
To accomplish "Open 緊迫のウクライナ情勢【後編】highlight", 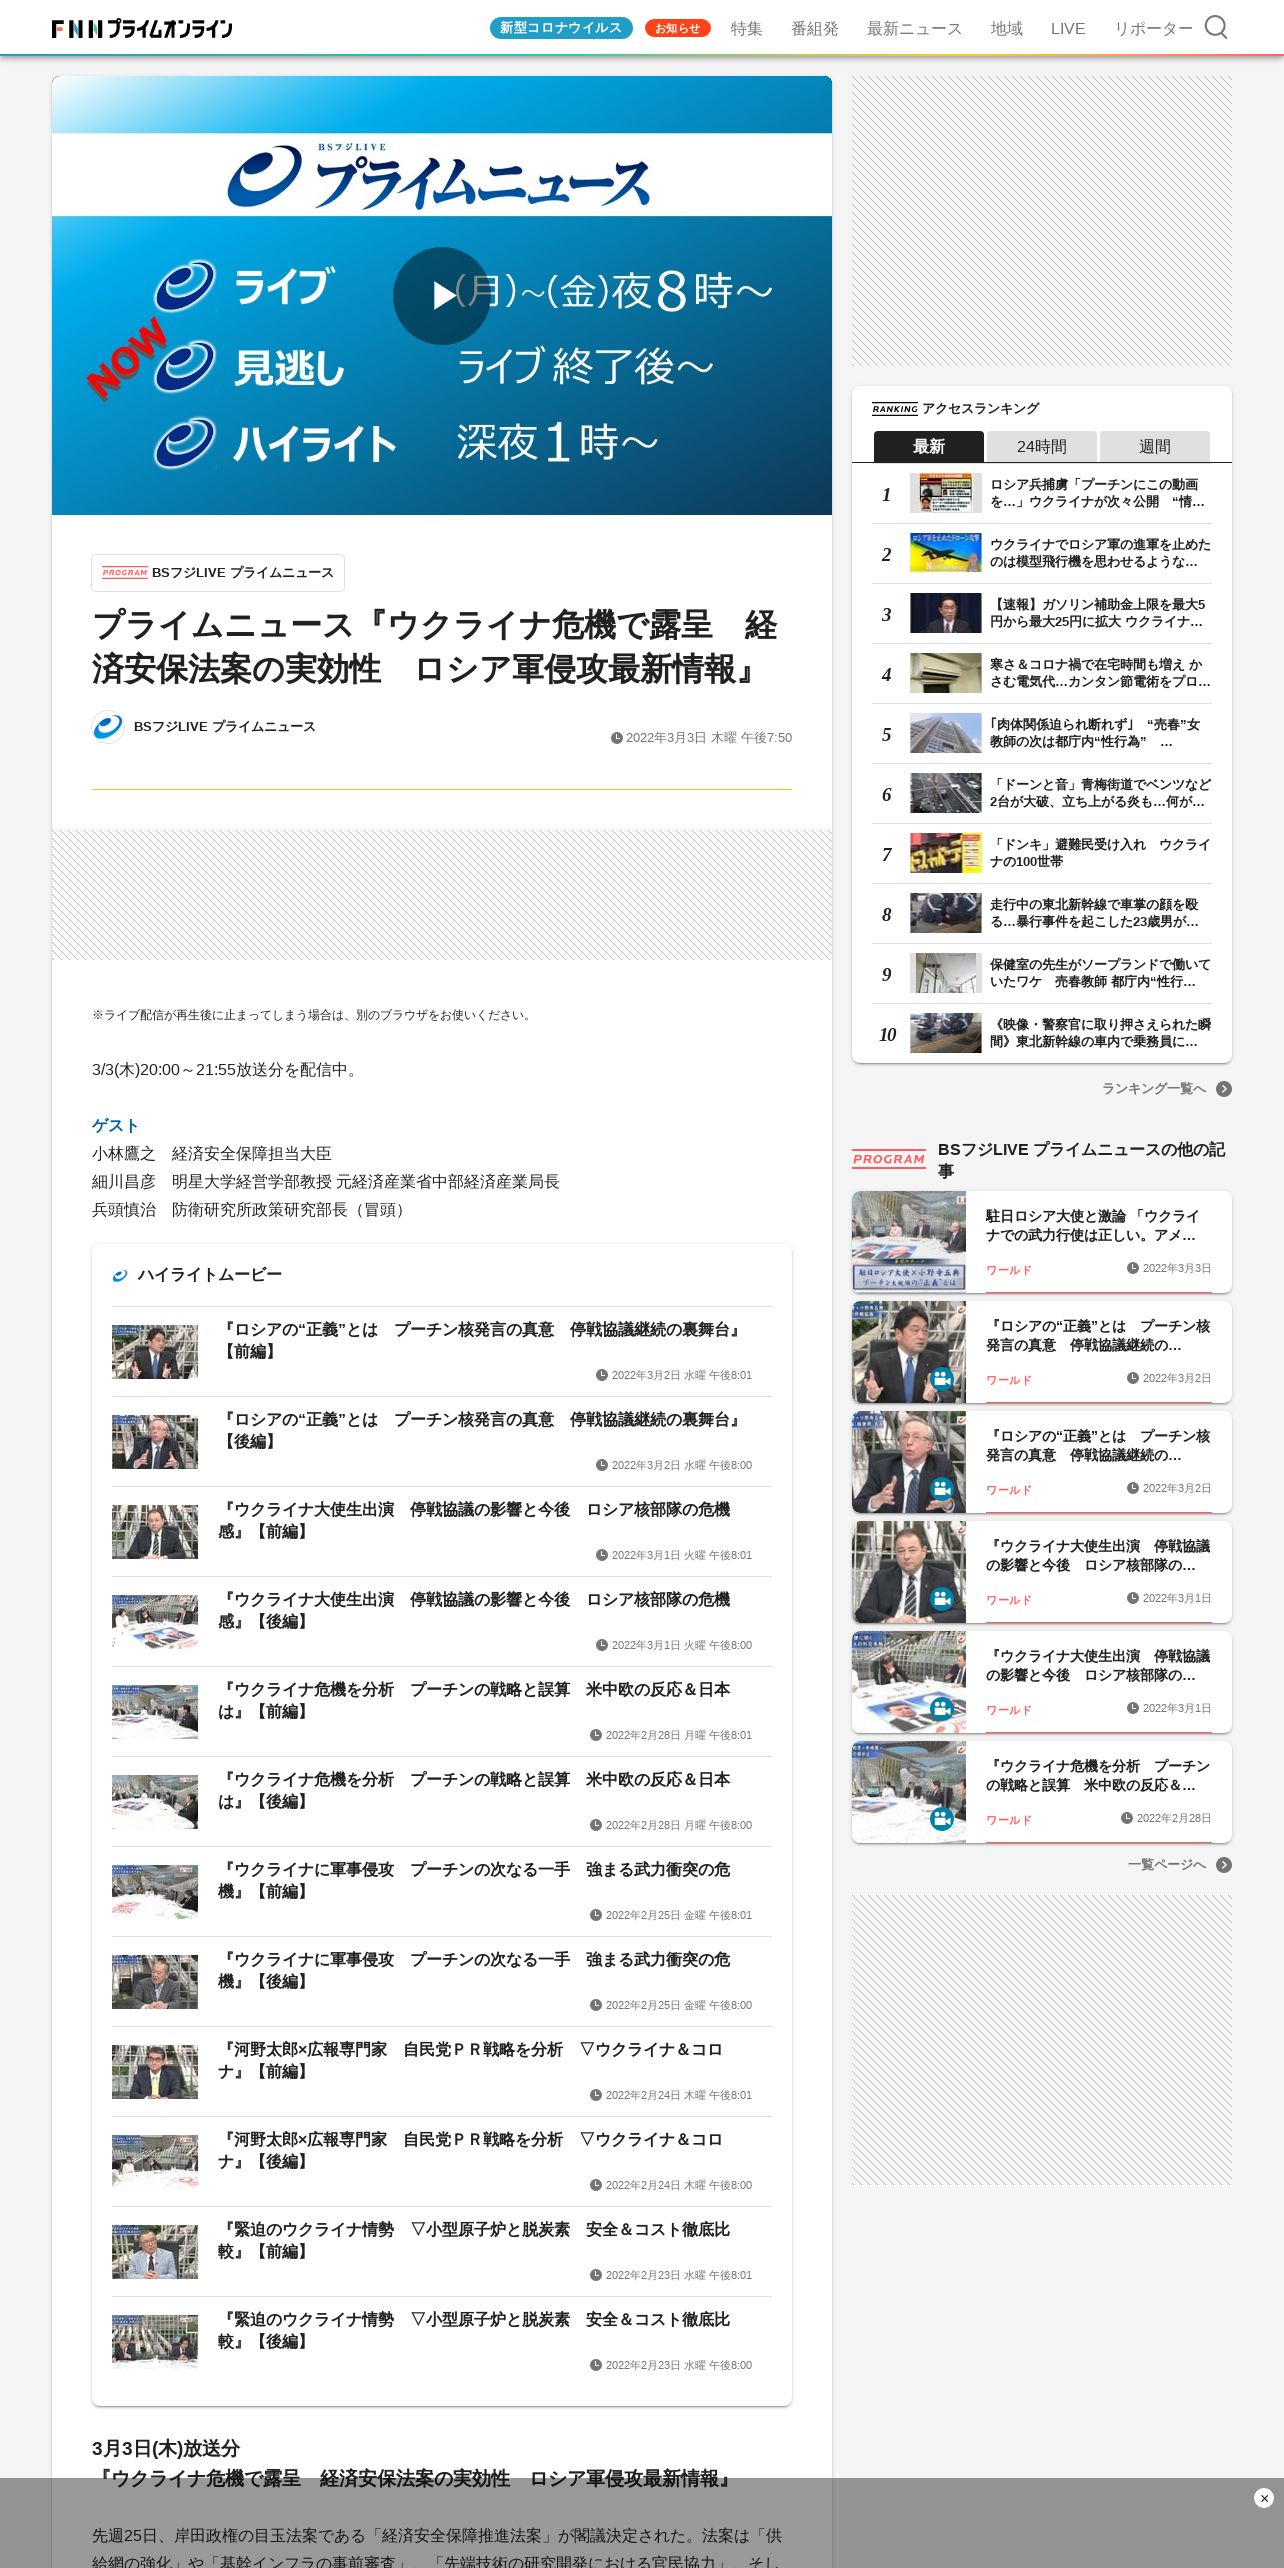I will [x=441, y=2341].
